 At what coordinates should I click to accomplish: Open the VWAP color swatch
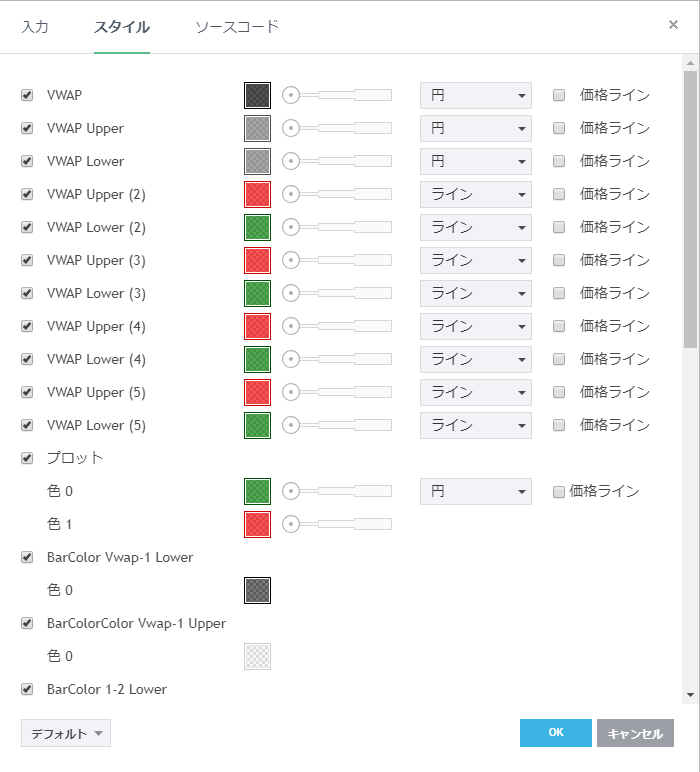click(x=257, y=95)
